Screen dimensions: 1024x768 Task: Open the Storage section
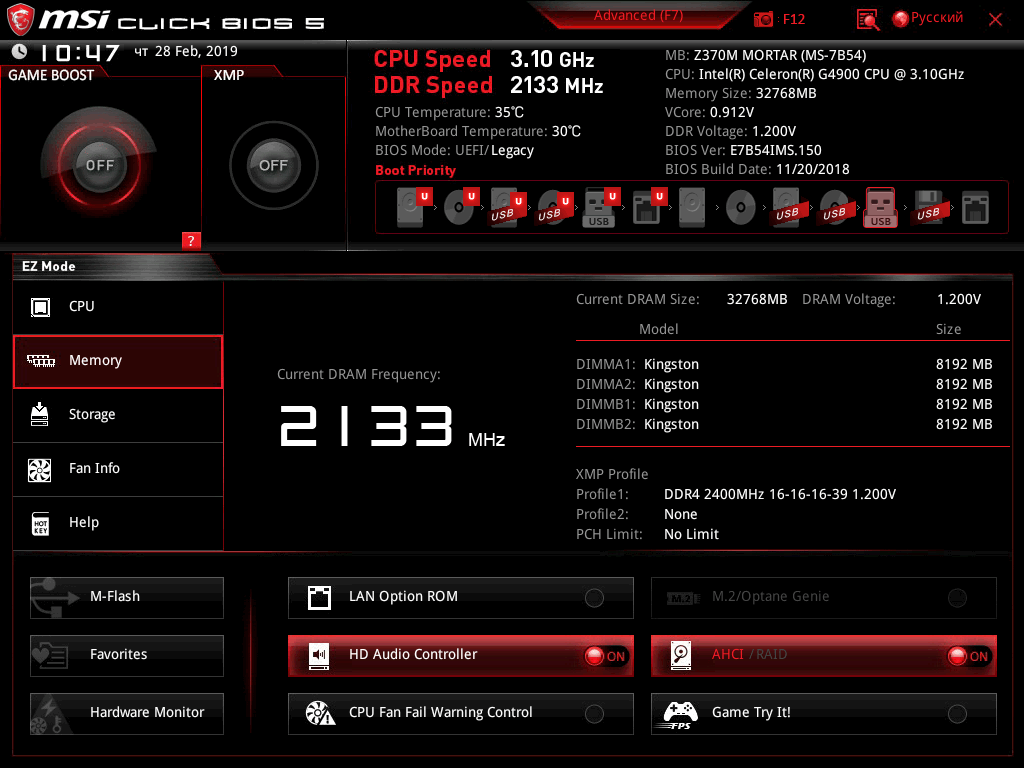click(x=118, y=415)
